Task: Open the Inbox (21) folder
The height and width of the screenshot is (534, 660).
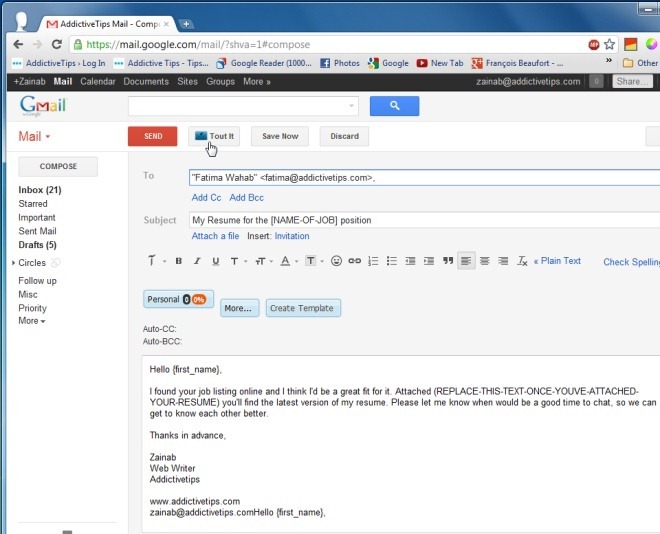Action: coord(40,190)
